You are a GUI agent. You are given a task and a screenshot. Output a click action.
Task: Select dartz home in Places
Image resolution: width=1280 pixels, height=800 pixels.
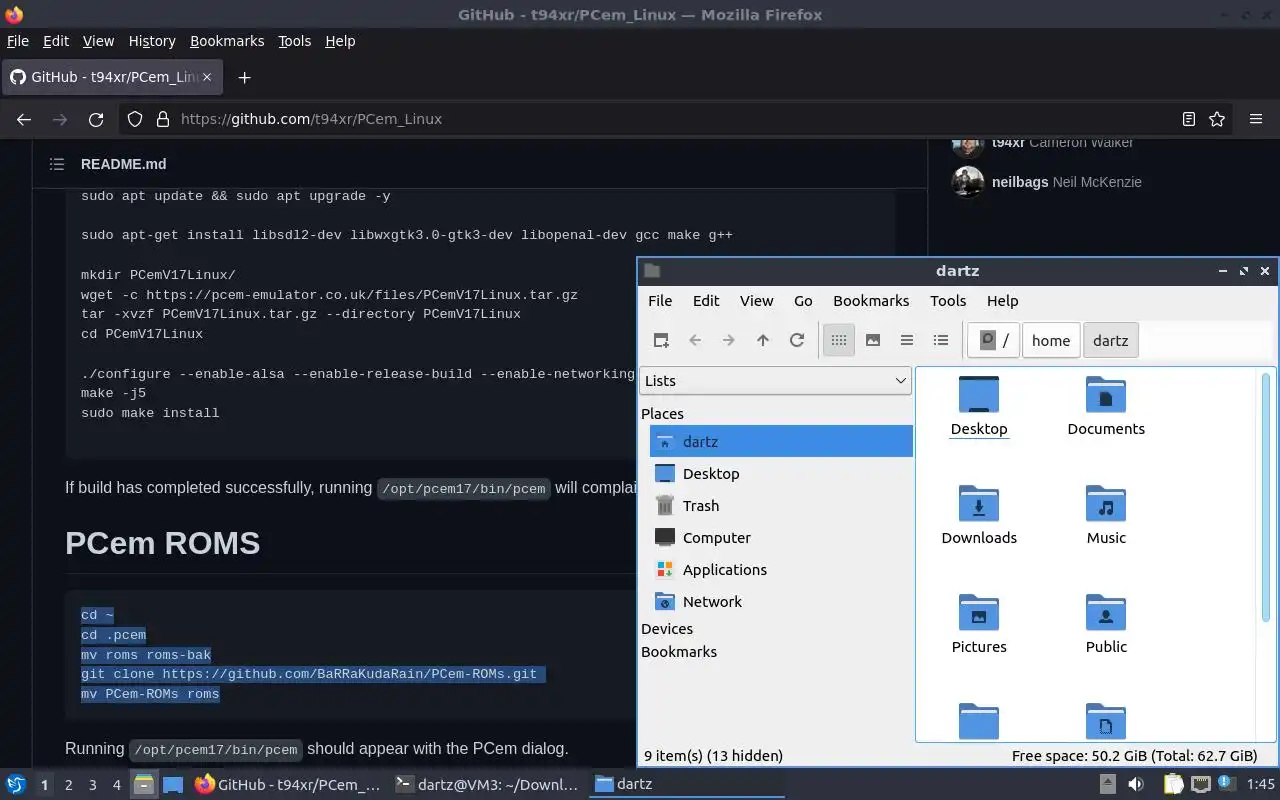point(781,441)
